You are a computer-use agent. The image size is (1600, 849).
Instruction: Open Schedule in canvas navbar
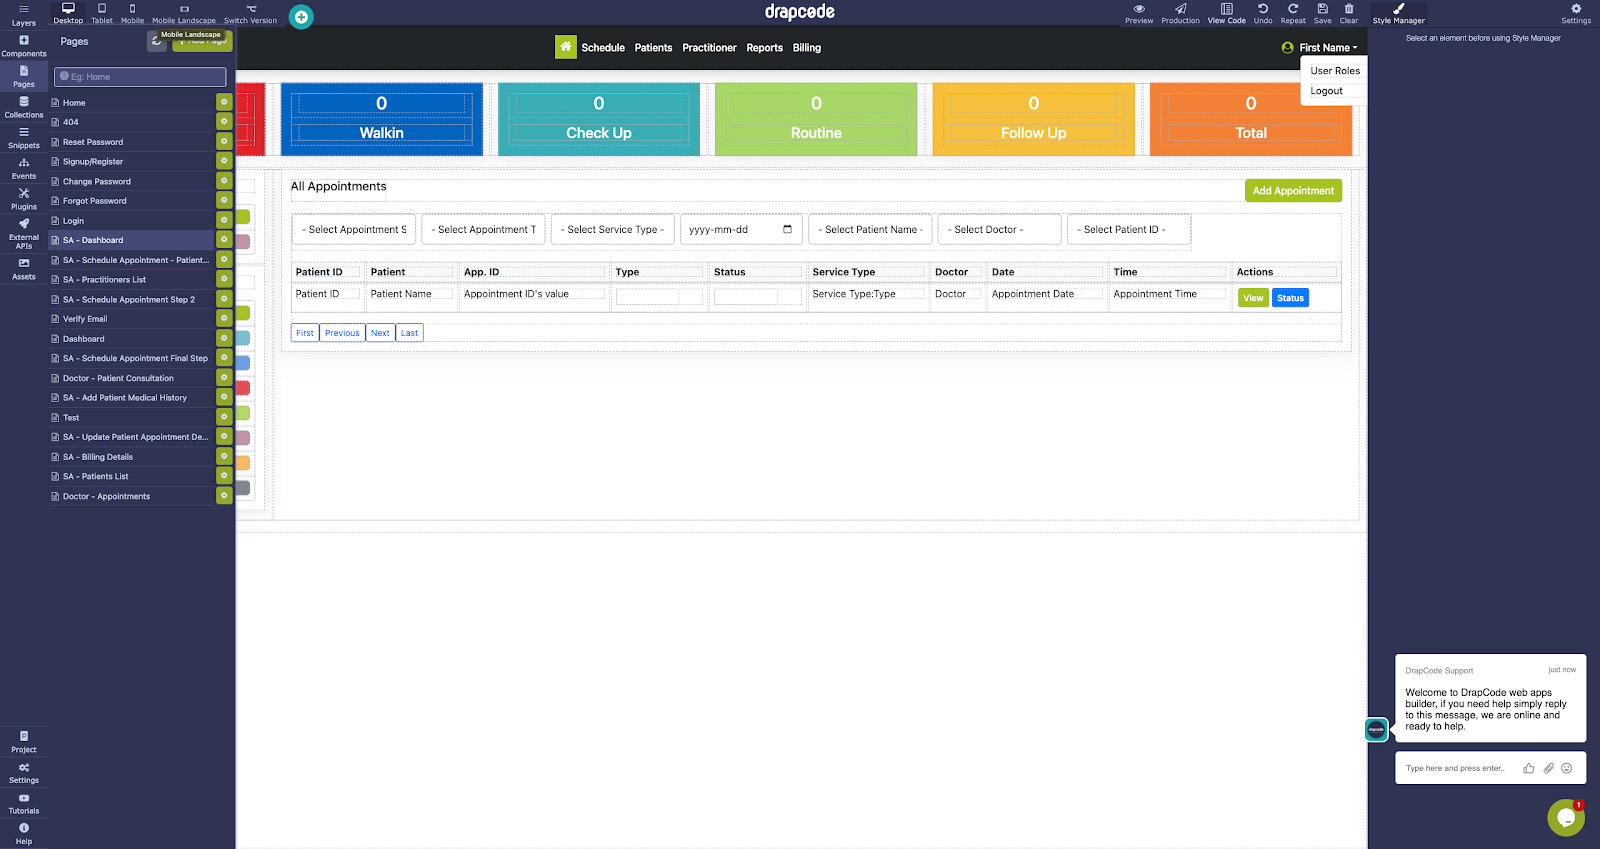coord(603,47)
